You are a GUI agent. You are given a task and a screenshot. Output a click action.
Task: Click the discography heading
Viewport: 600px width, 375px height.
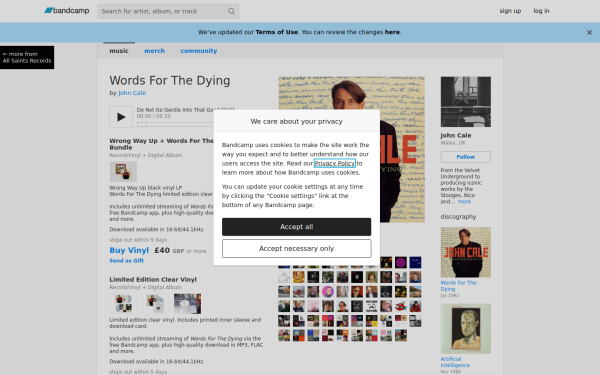tap(458, 217)
